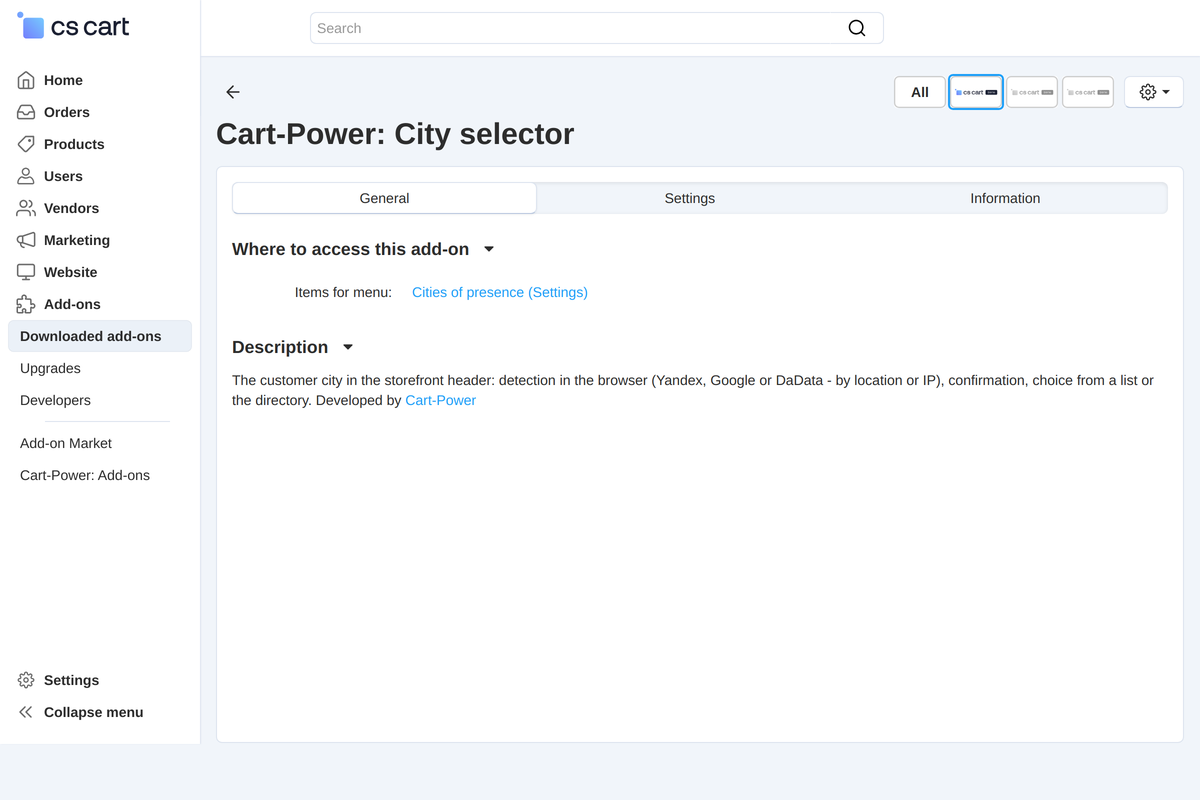Switch to the Settings tab
This screenshot has height=800, width=1200.
[690, 198]
